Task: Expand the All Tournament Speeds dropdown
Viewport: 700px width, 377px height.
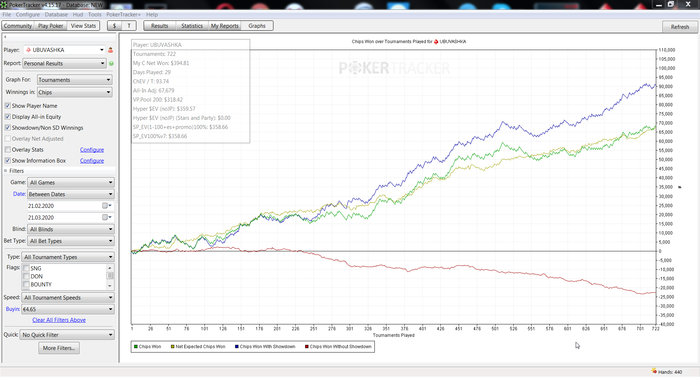Action: pos(68,297)
